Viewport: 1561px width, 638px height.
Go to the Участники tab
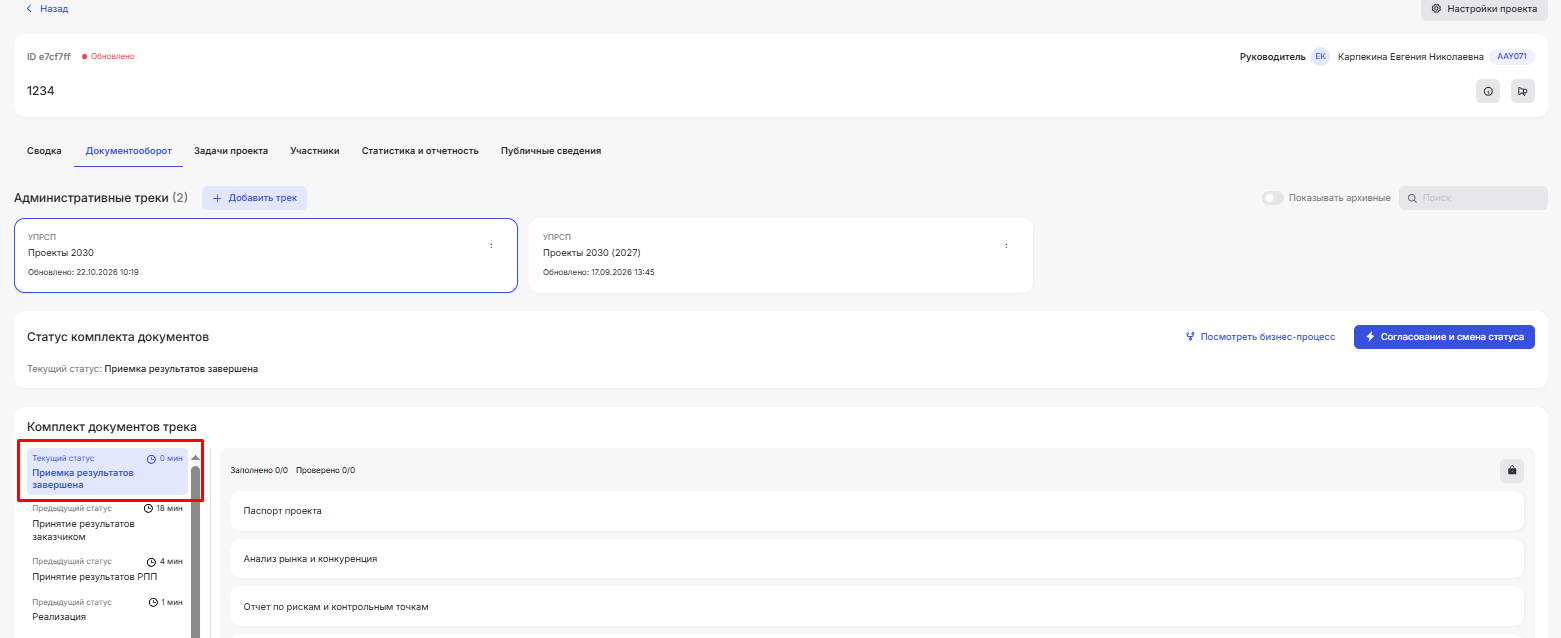[315, 151]
